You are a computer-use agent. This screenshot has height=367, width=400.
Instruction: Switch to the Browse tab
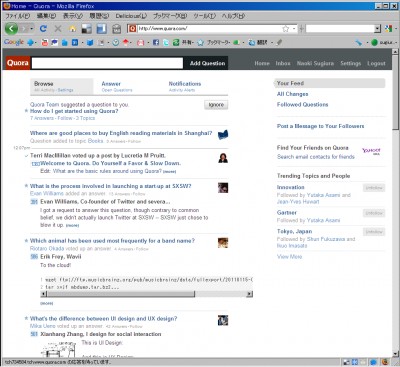62,86
